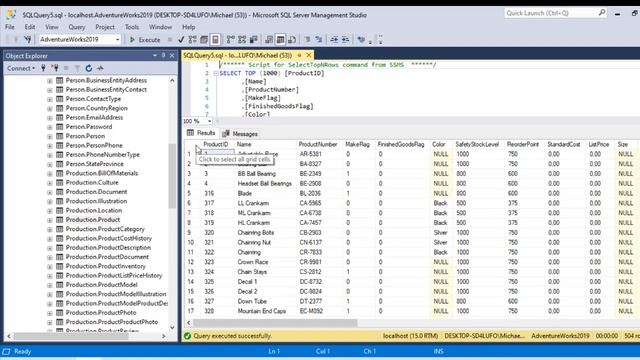
Task: Click Specify Values for Template Parameters icon
Action: pyautogui.click(x=361, y=40)
